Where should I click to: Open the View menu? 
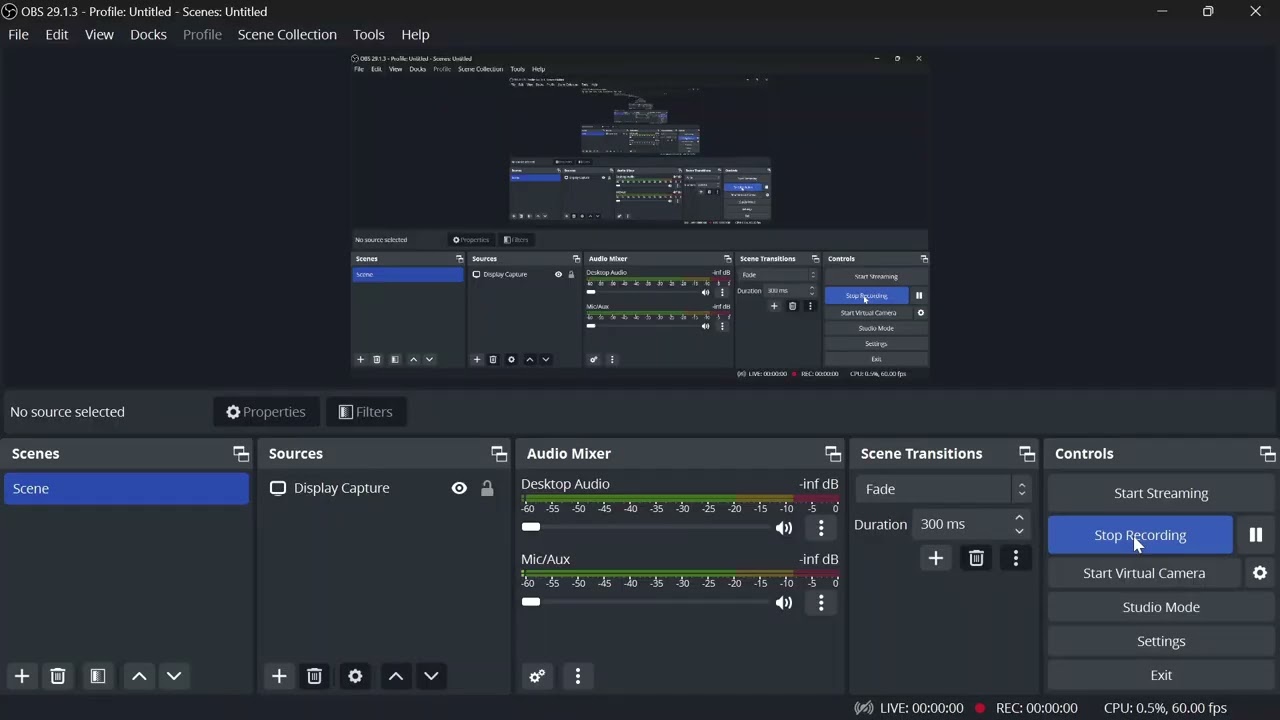coord(99,35)
